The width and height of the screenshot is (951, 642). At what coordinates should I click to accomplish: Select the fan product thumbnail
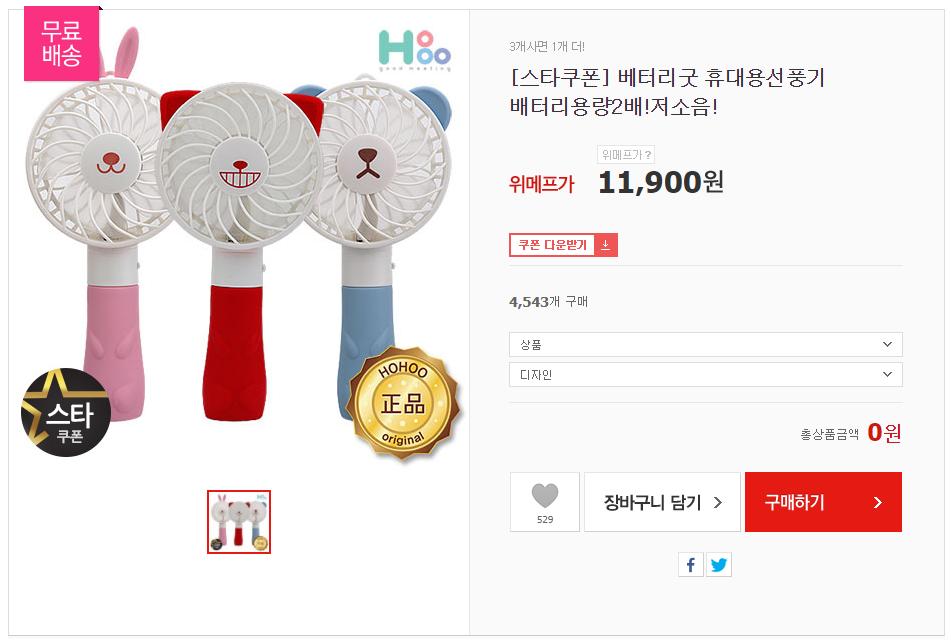239,521
